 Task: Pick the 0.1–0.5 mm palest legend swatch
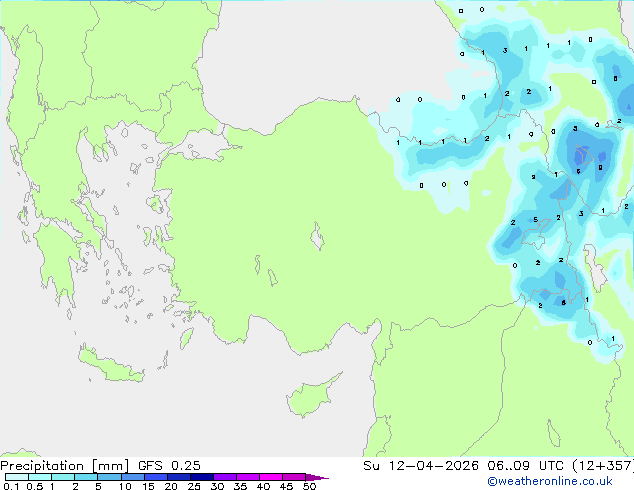coord(17,477)
